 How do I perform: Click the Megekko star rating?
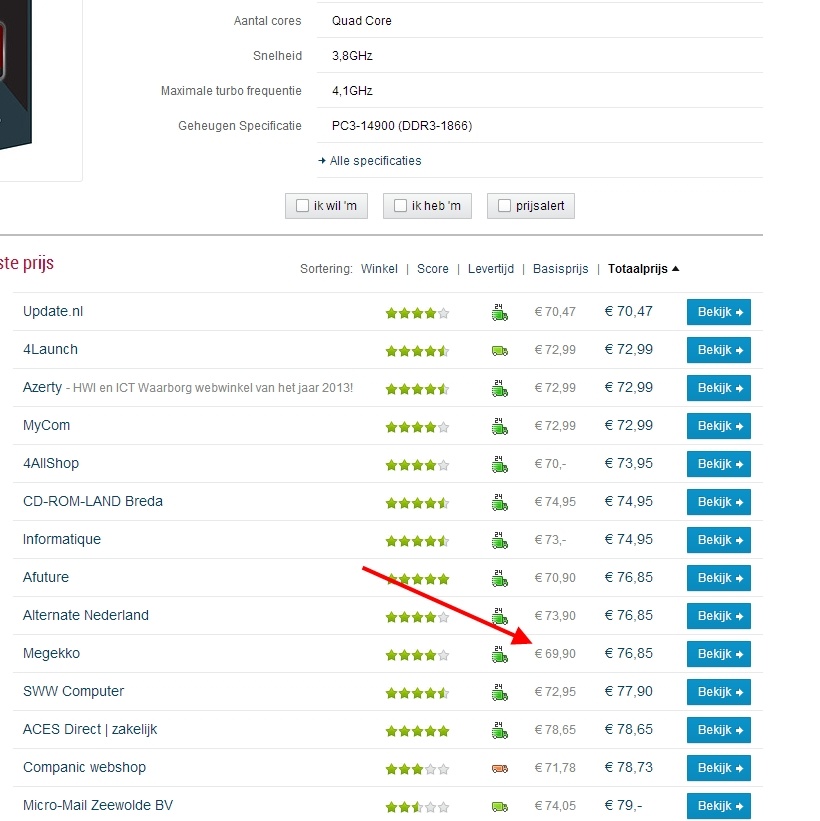pos(417,655)
